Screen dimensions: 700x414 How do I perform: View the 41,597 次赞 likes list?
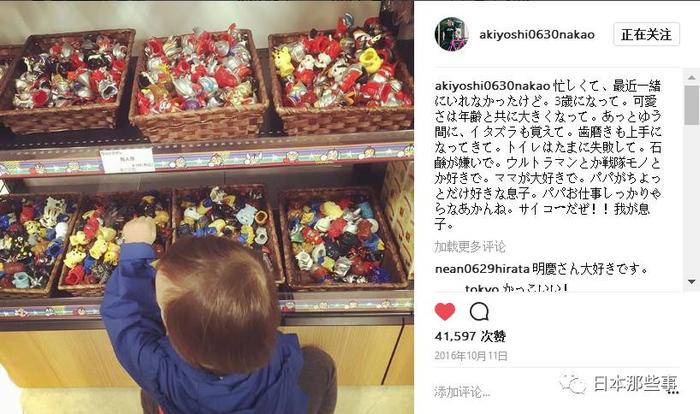470,336
